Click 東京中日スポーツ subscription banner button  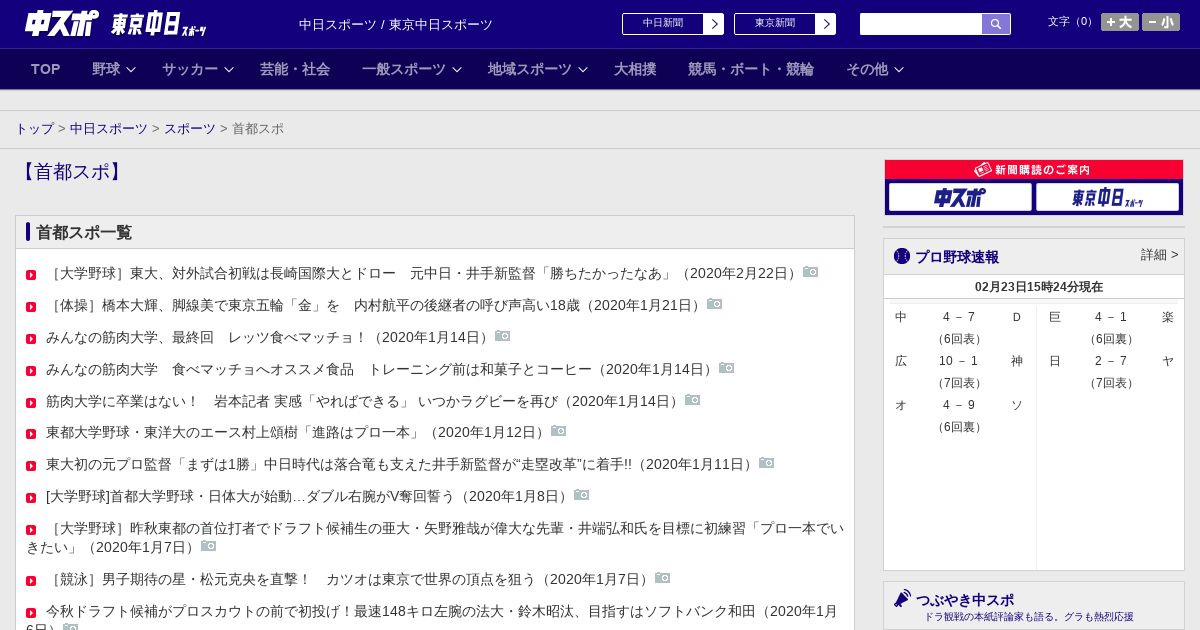pyautogui.click(x=1108, y=197)
